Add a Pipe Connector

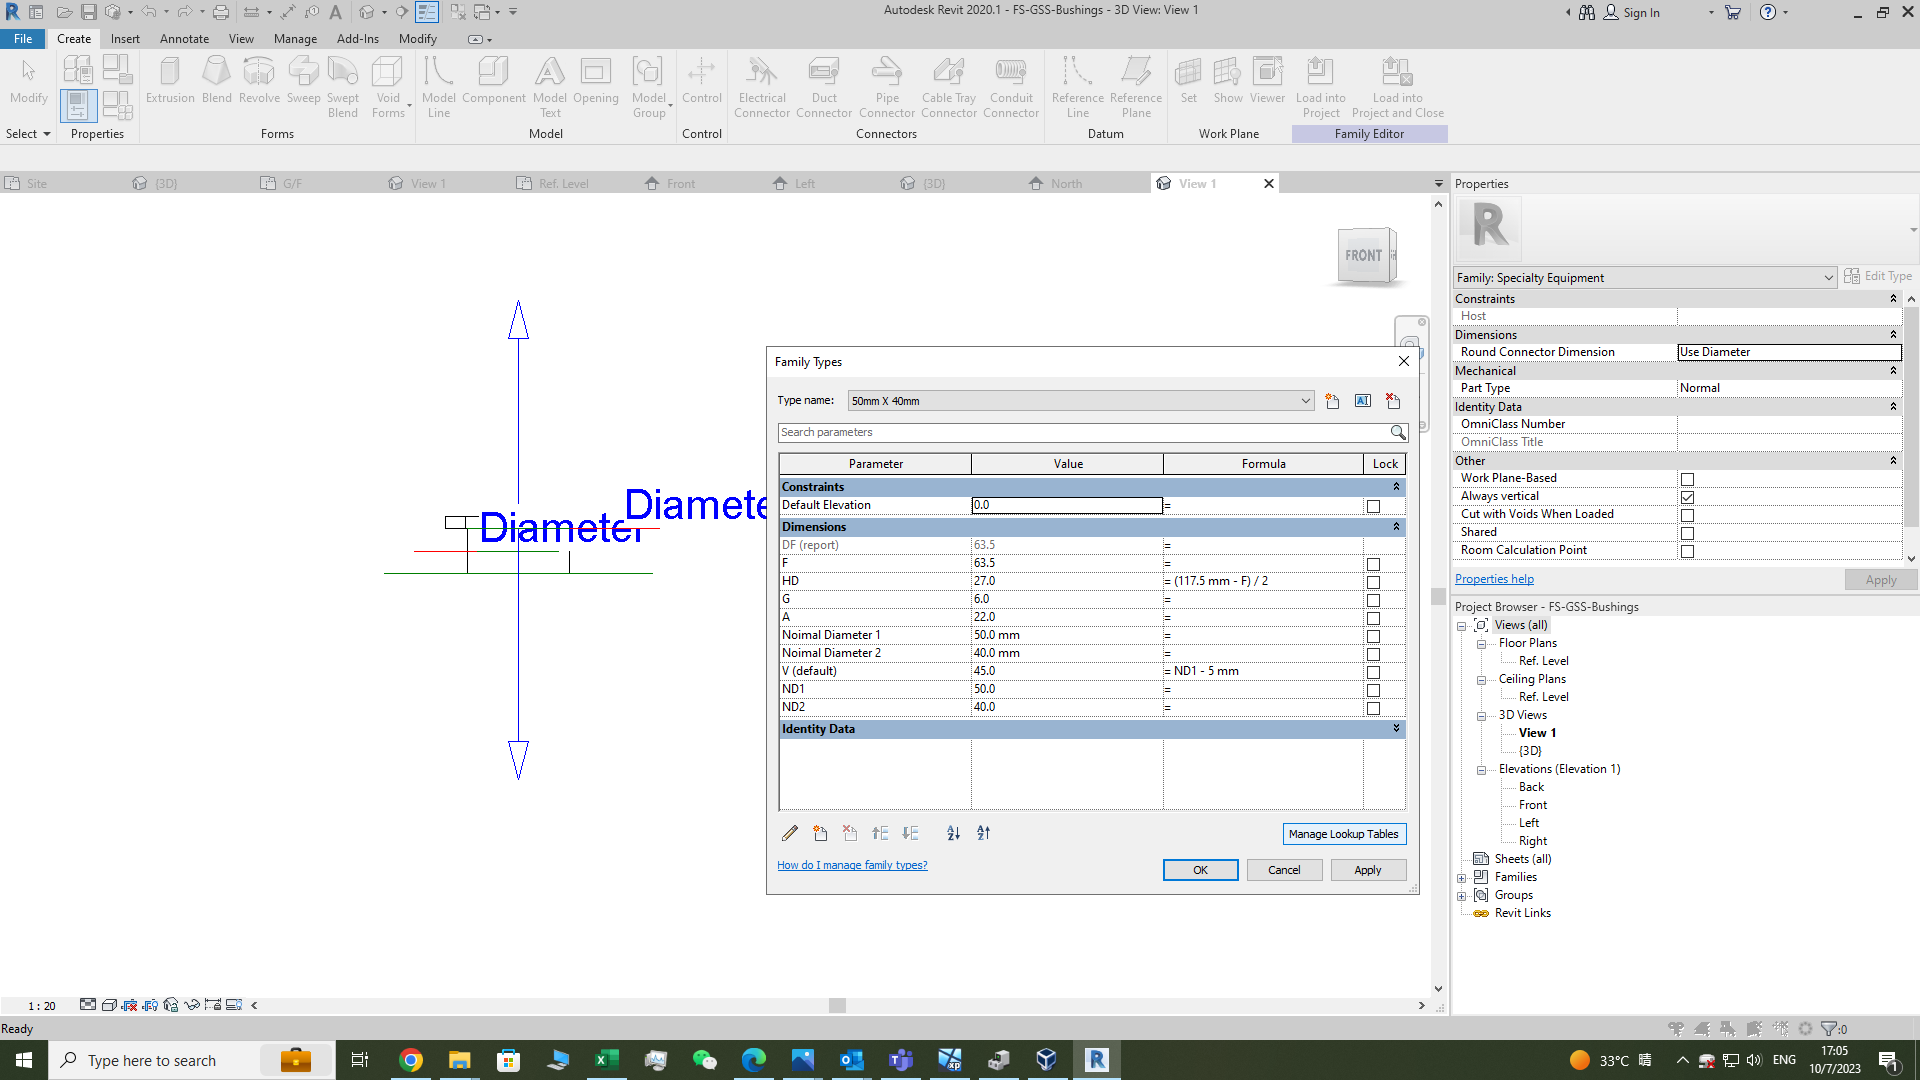click(886, 85)
